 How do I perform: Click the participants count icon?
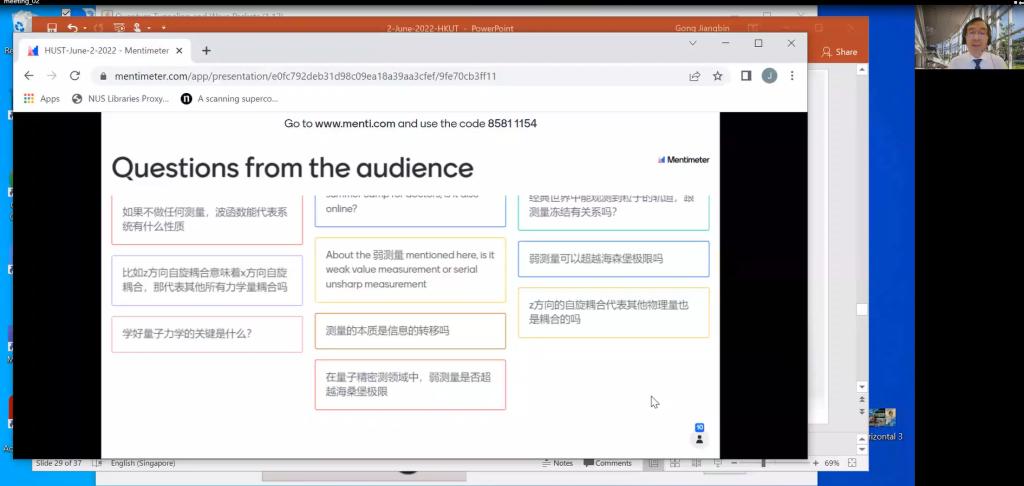699,434
